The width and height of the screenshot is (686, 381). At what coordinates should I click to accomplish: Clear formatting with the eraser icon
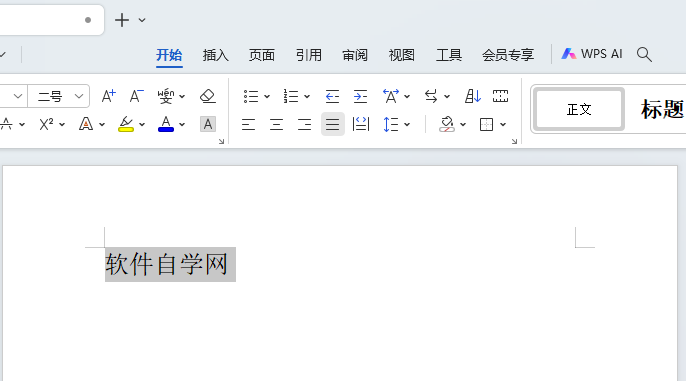207,96
